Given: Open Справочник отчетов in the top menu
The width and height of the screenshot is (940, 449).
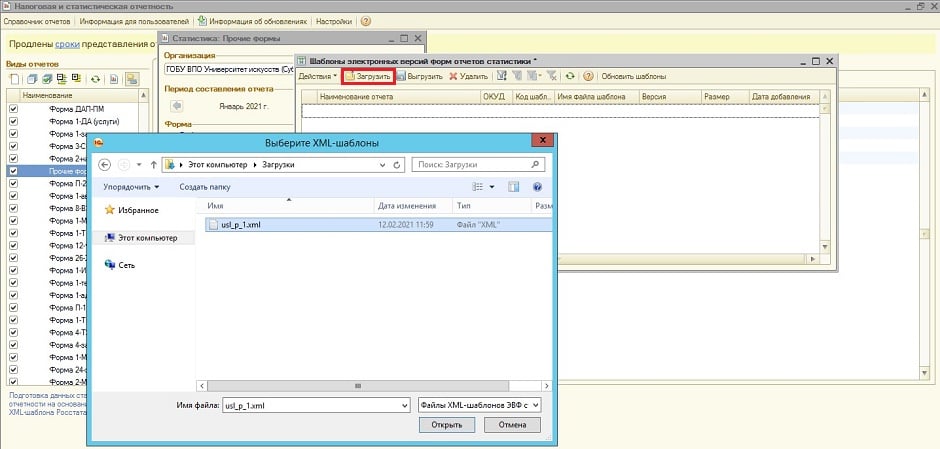Looking at the screenshot, I should click(x=36, y=21).
